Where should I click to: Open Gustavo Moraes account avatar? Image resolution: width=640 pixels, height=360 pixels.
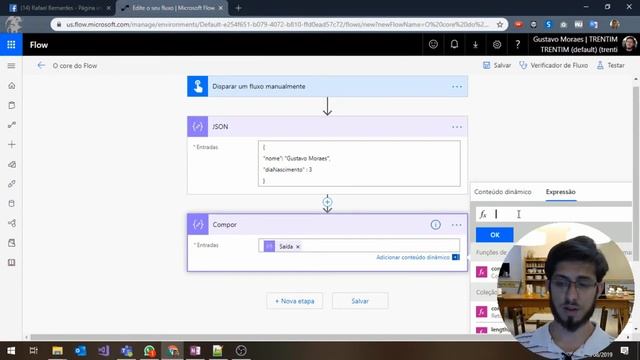tap(629, 44)
